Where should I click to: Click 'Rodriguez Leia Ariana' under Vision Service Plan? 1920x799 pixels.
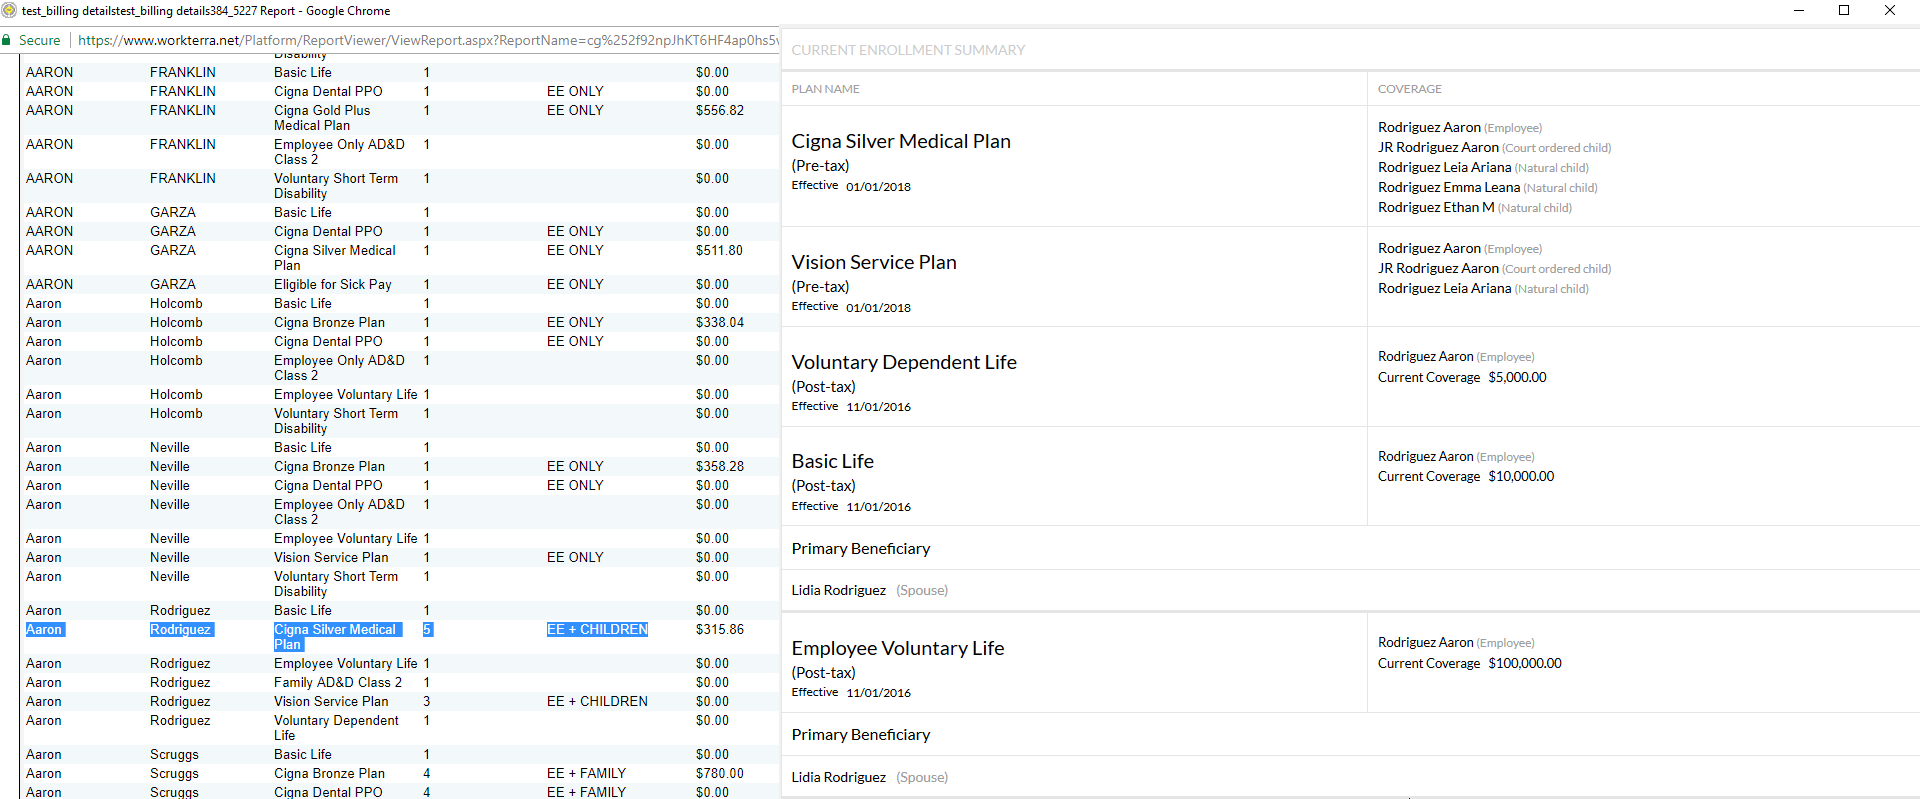1444,288
